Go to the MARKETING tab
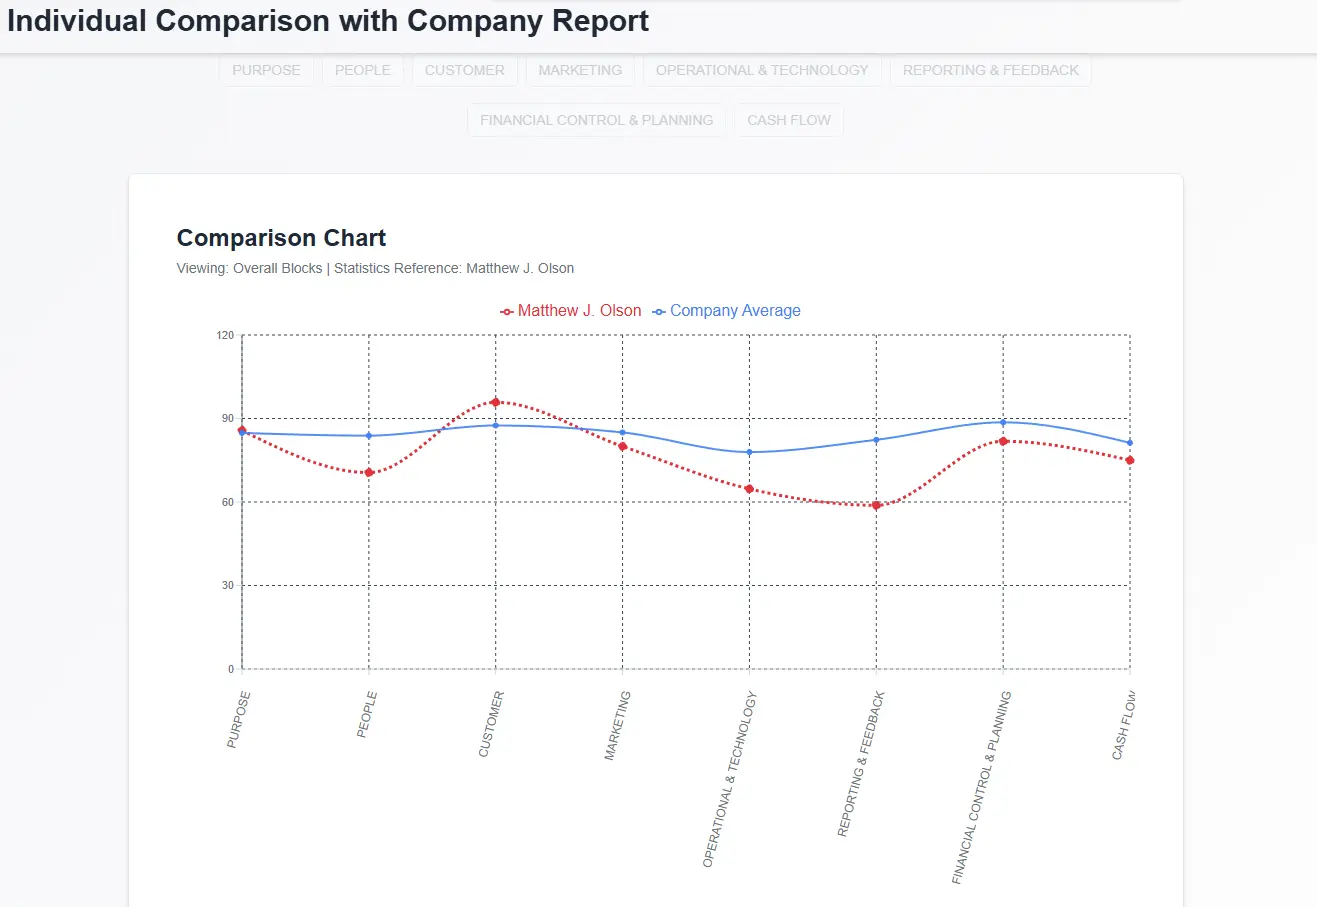This screenshot has width=1317, height=907. click(x=580, y=70)
